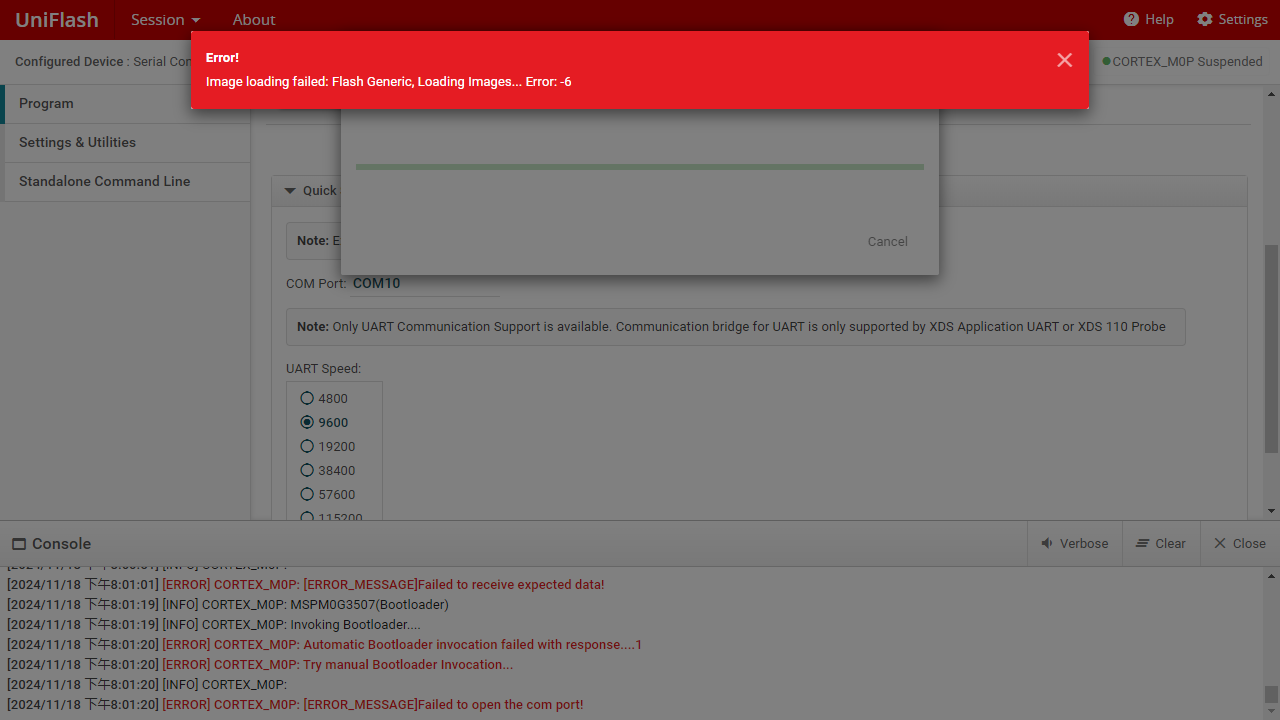Select 4800 UART speed
The image size is (1280, 720).
(x=308, y=398)
